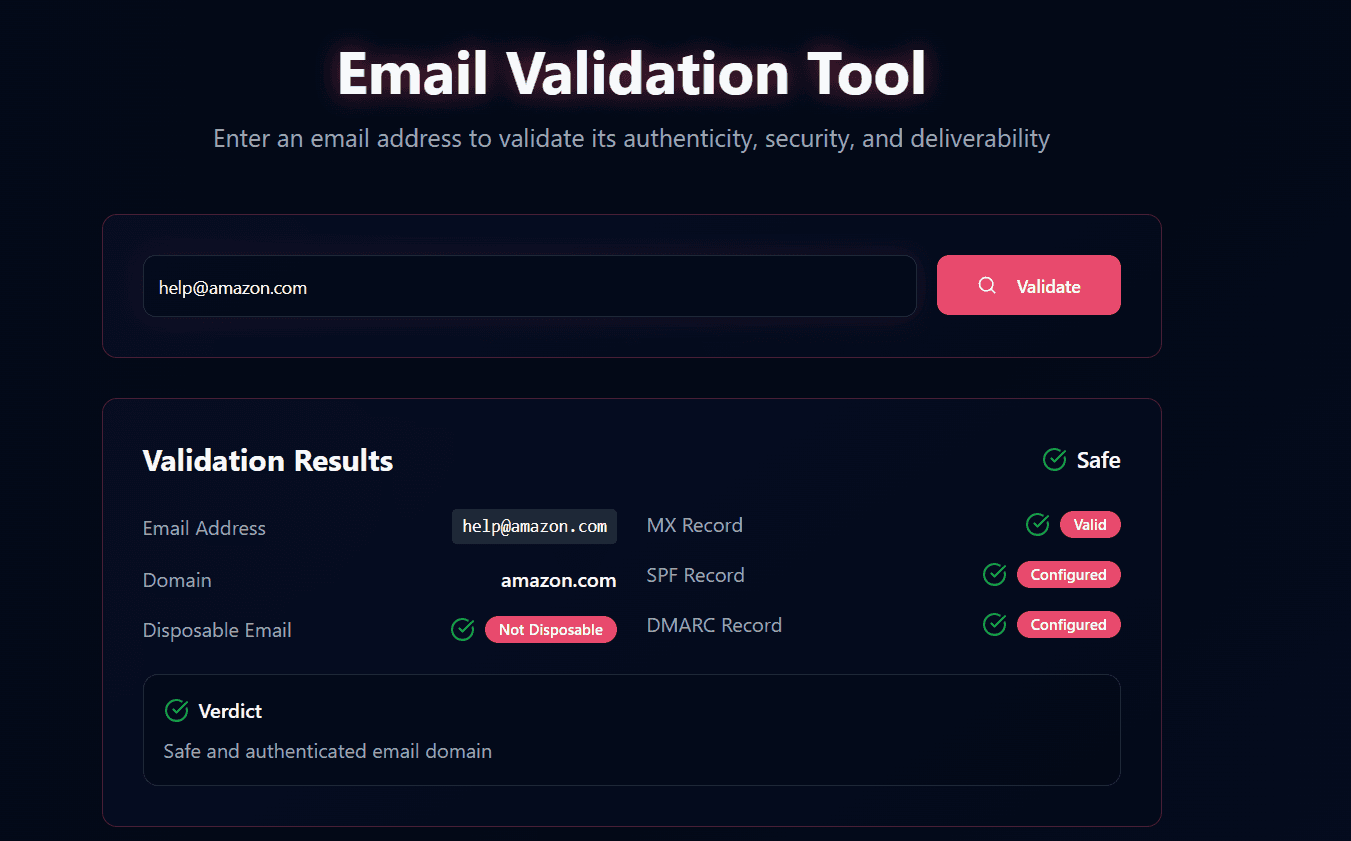Click the Configured badge for DMARC Record
This screenshot has width=1351, height=841.
click(1068, 625)
